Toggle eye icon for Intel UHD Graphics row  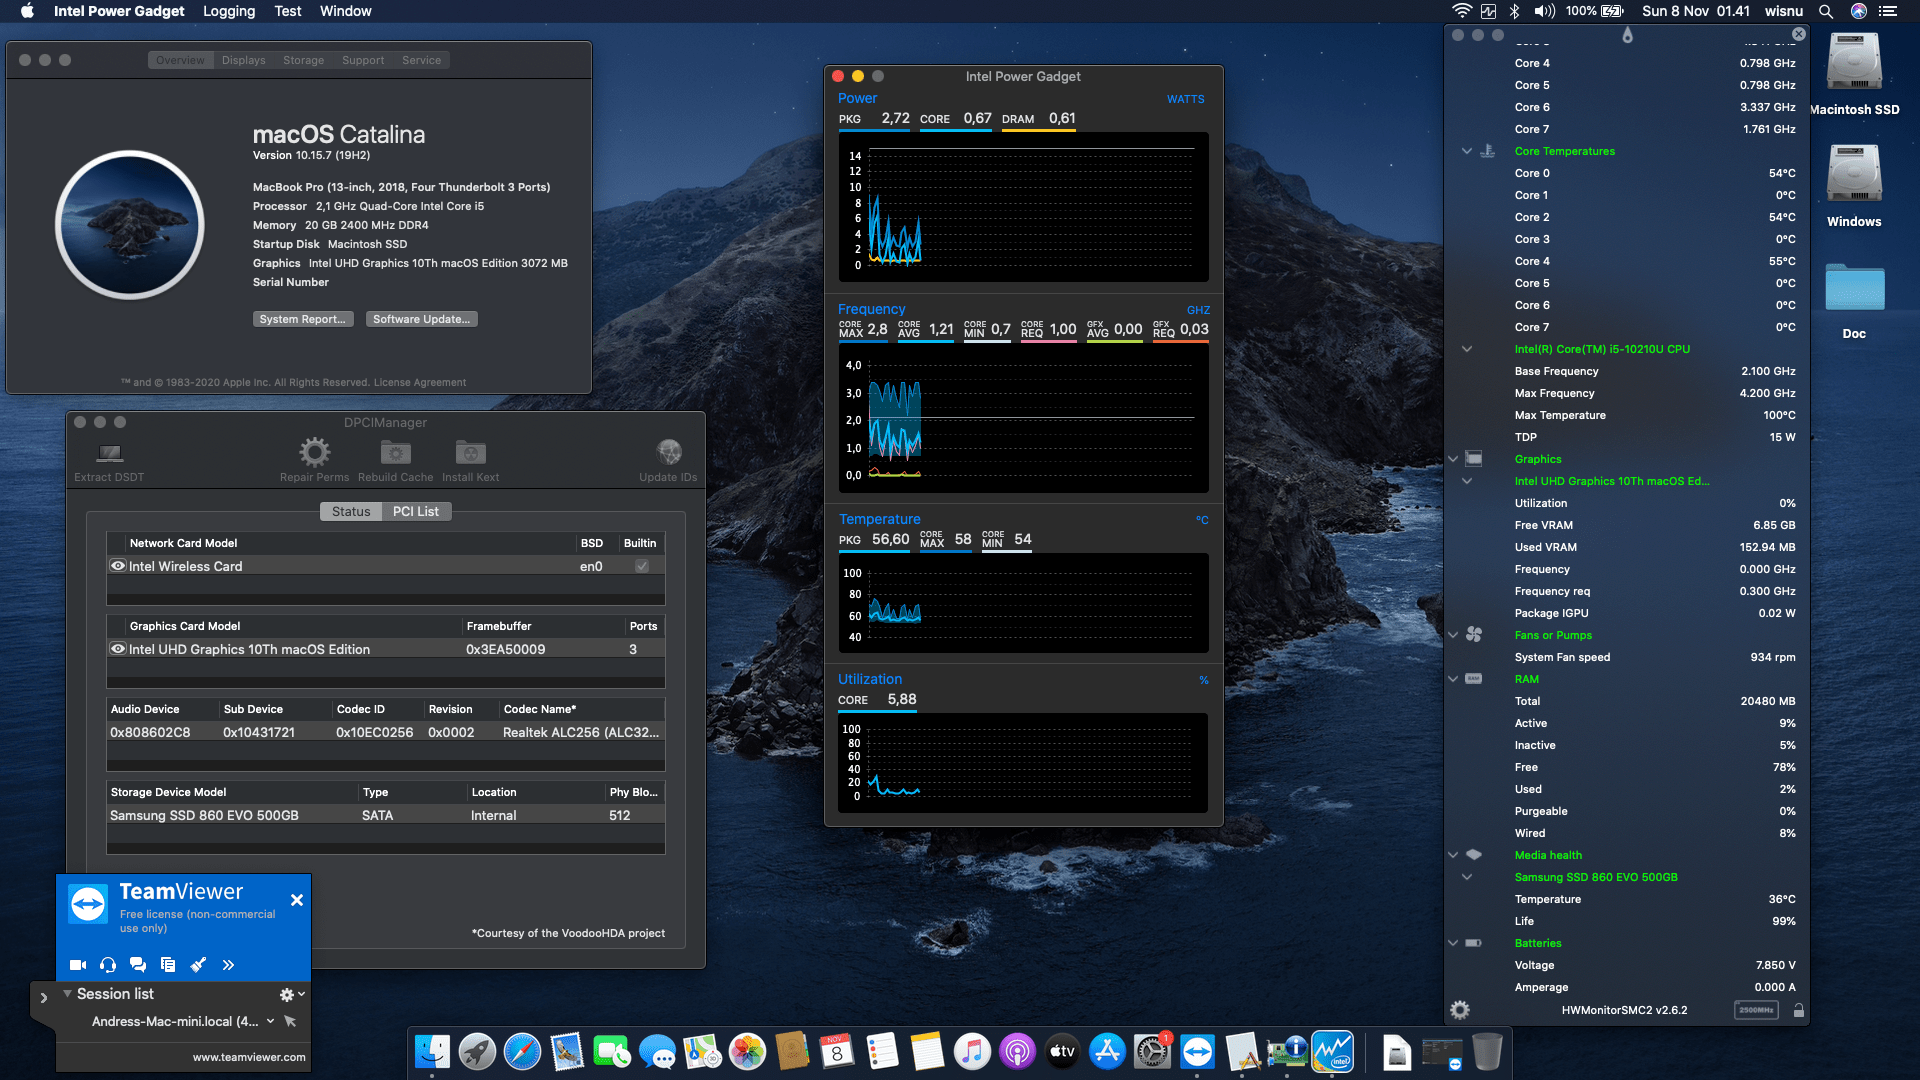point(118,649)
